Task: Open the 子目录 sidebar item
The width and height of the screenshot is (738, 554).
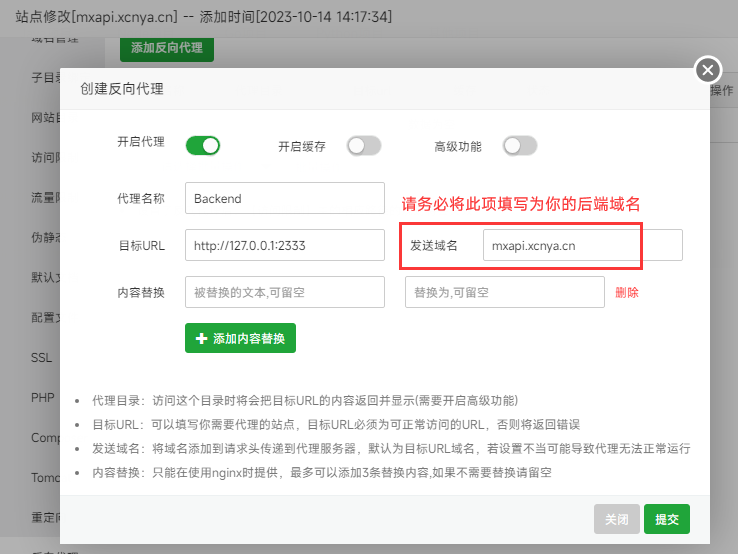Action: coord(44,77)
